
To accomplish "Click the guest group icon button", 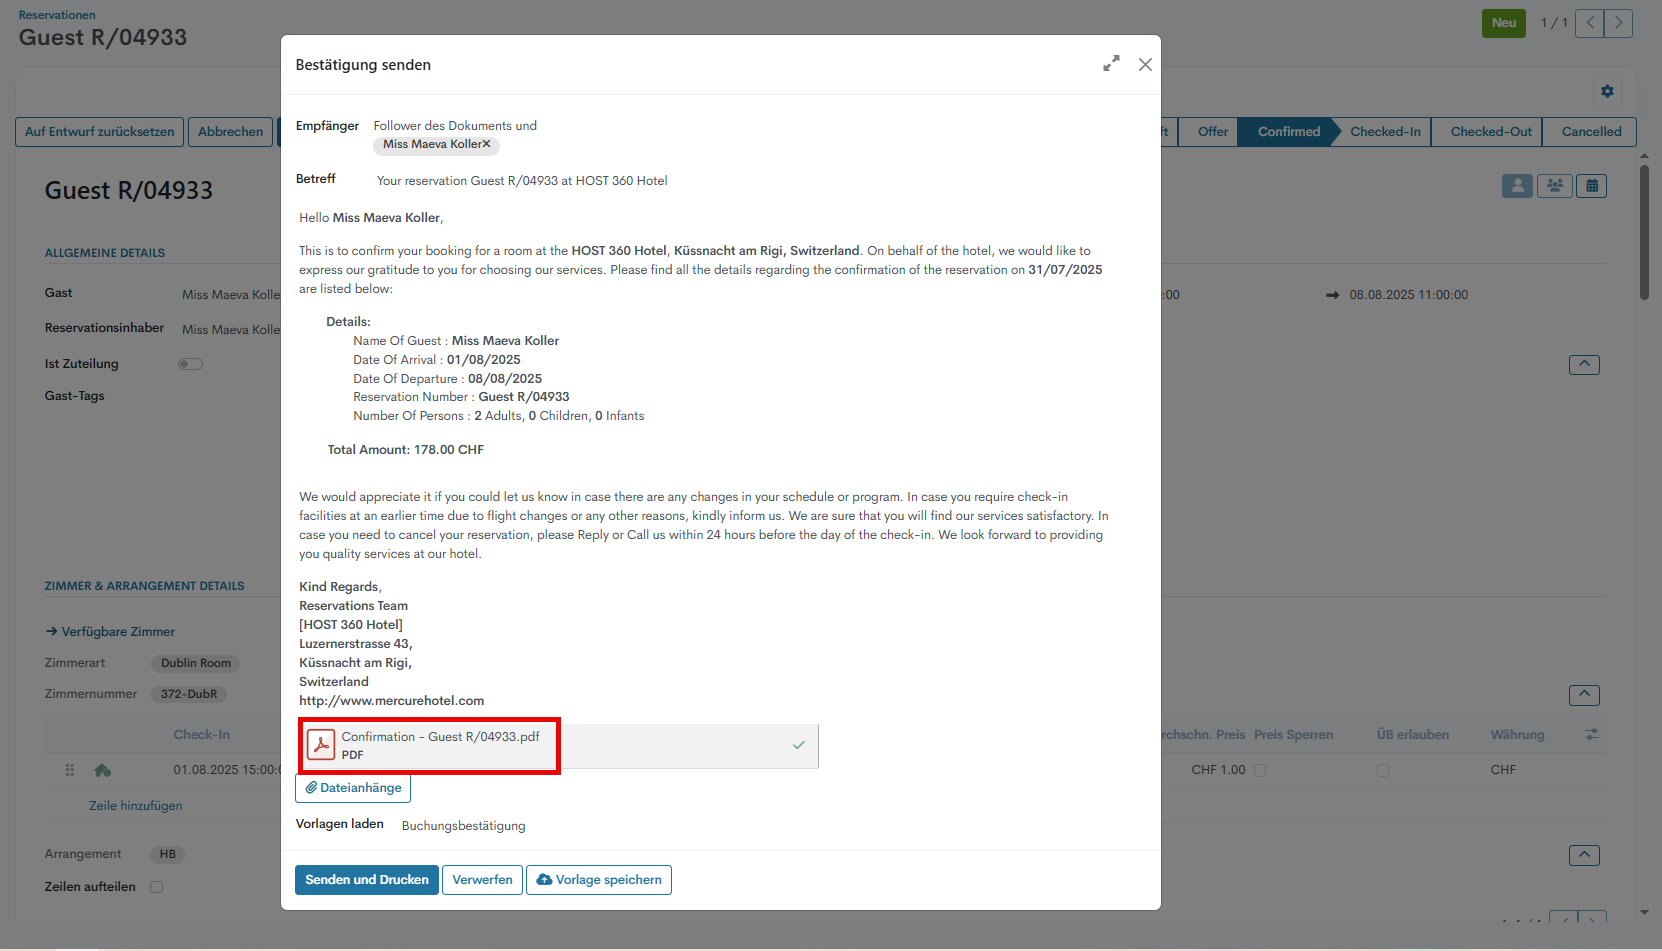I will click(1554, 186).
